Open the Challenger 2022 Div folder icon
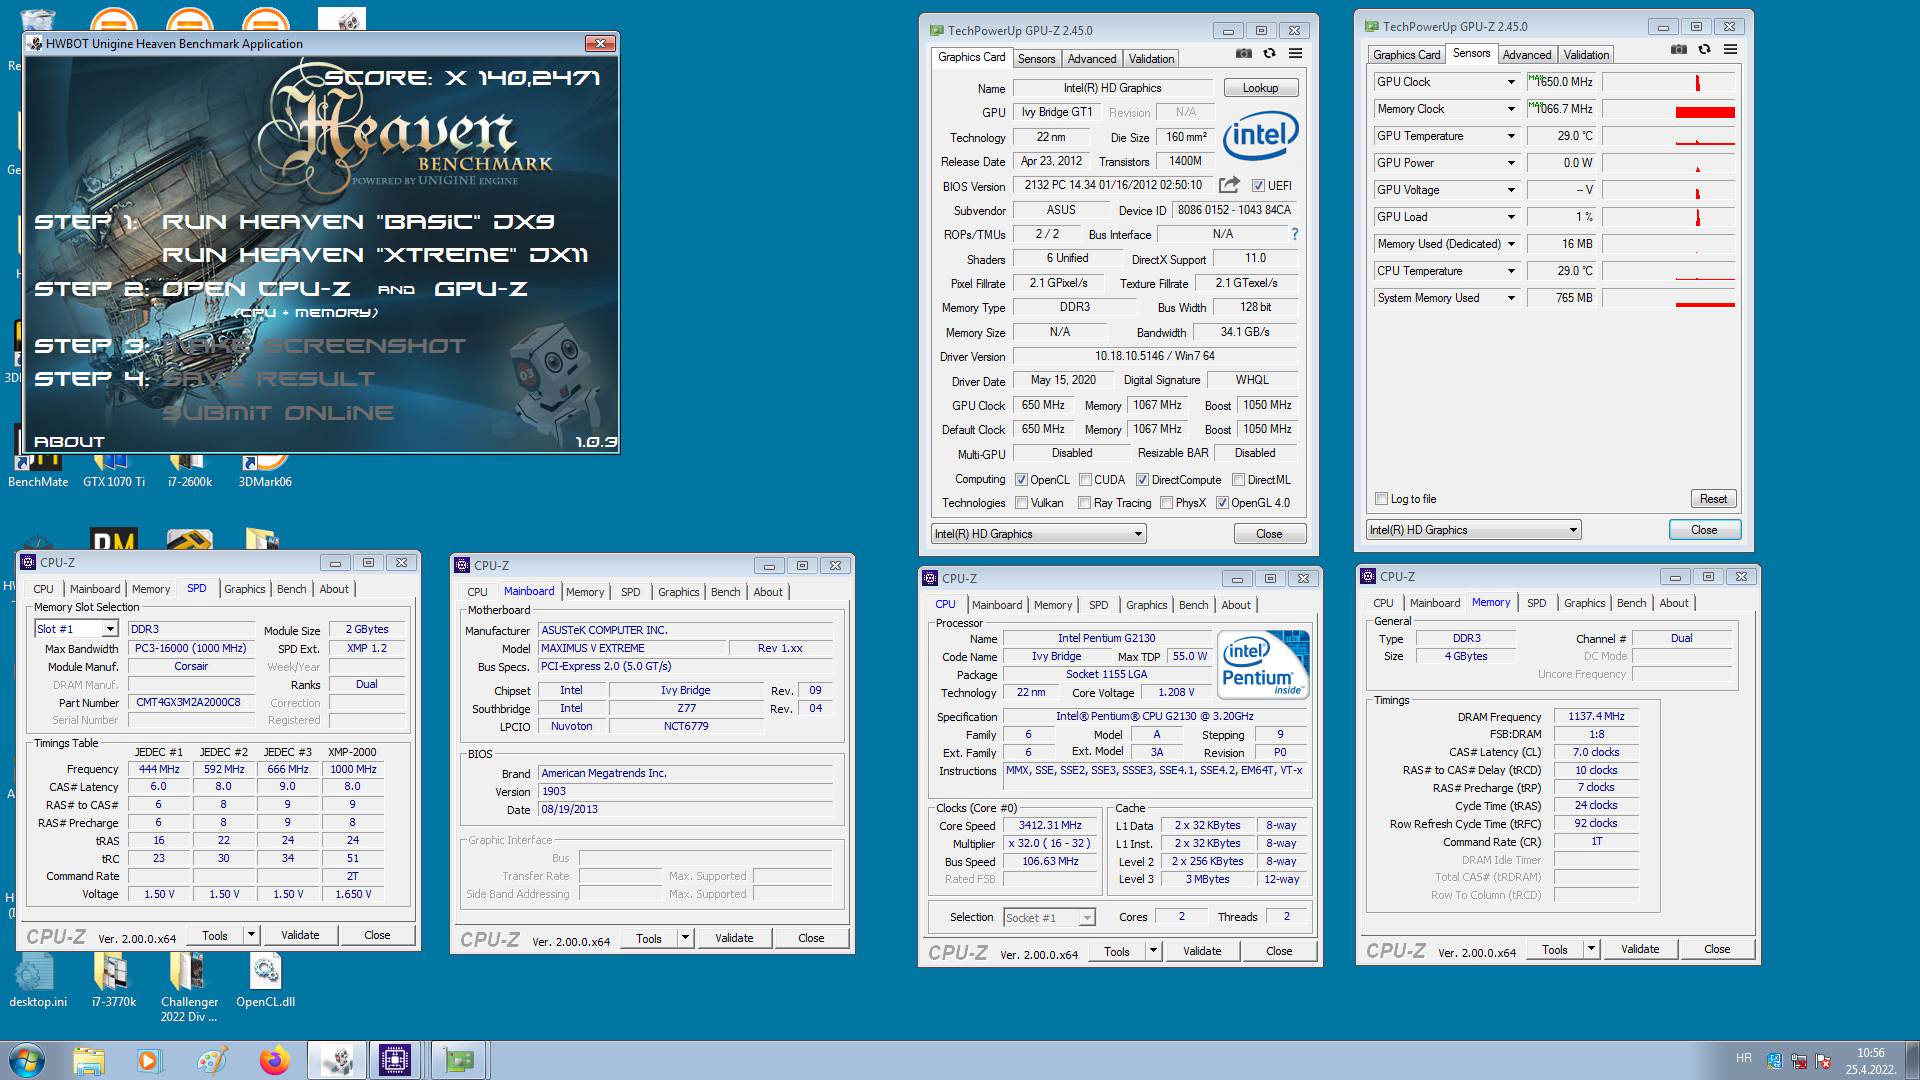Screen dimensions: 1920x1080 pyautogui.click(x=189, y=987)
